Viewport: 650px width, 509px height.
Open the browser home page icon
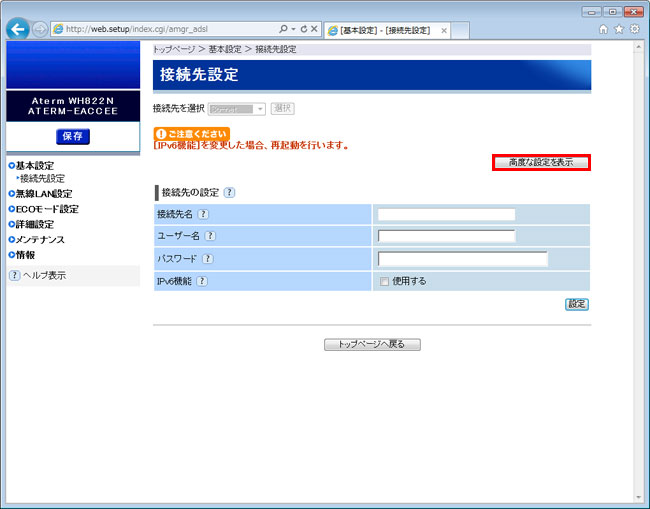[603, 30]
